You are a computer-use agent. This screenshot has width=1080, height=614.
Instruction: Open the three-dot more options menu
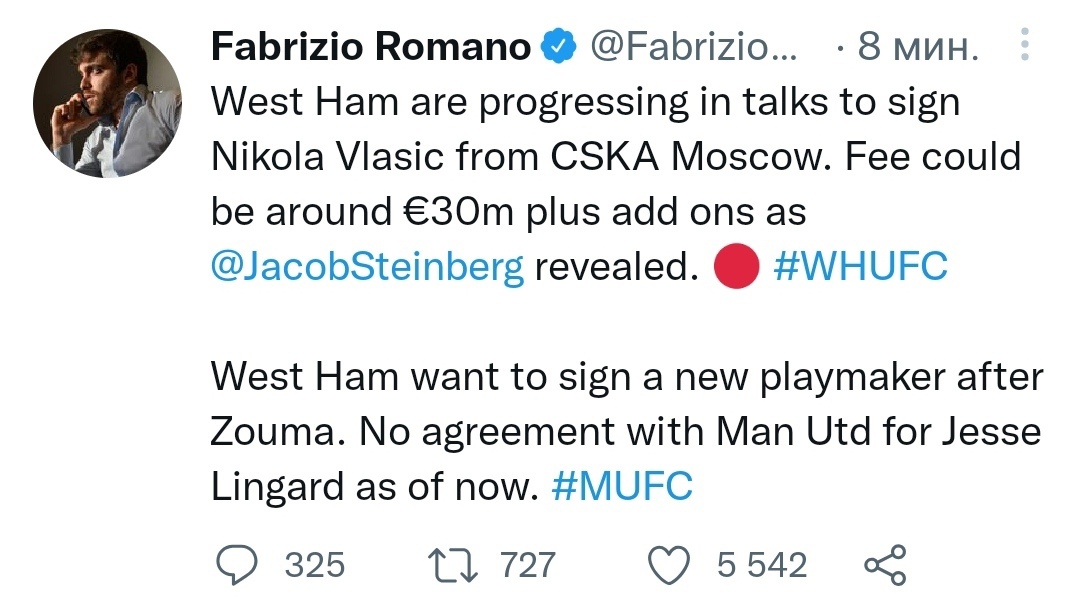coord(1025,45)
